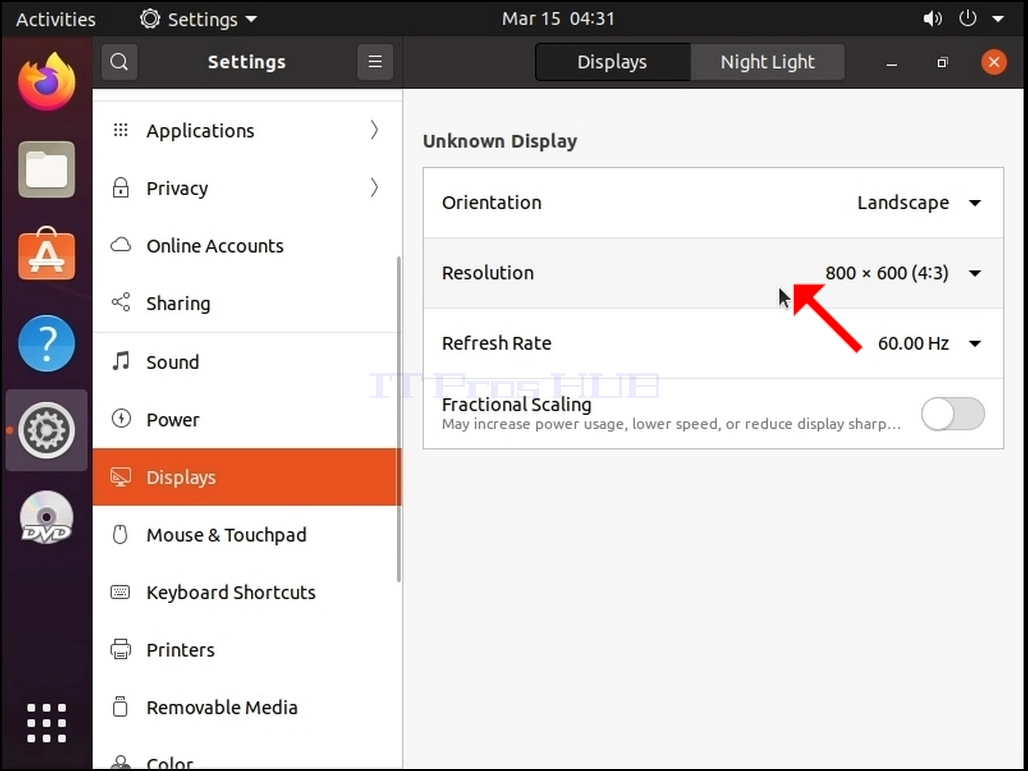Open the Settings app menu in top bar

[x=199, y=19]
